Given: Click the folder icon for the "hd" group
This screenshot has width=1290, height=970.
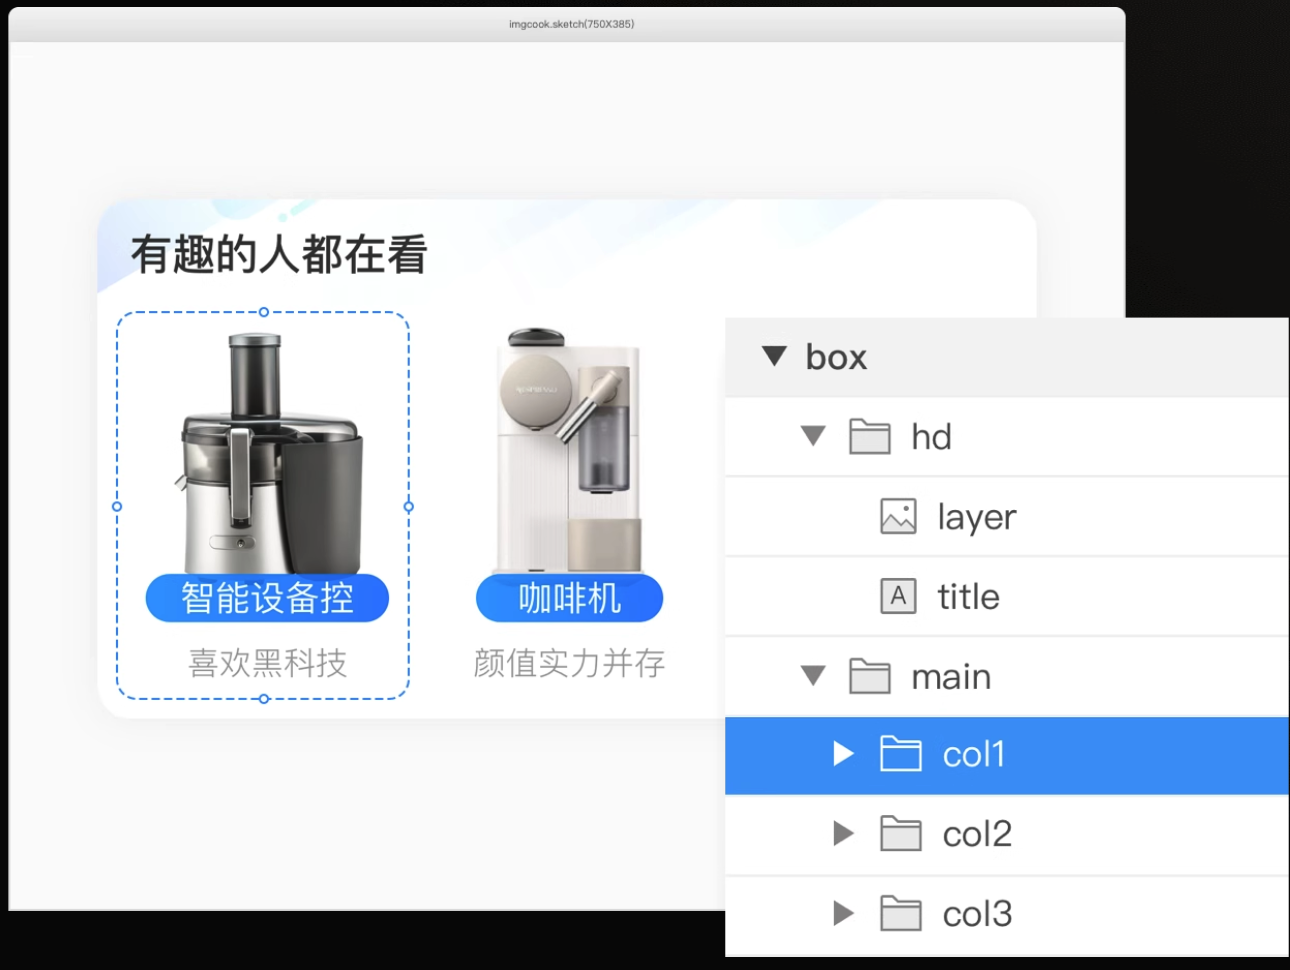Looking at the screenshot, I should pos(869,436).
